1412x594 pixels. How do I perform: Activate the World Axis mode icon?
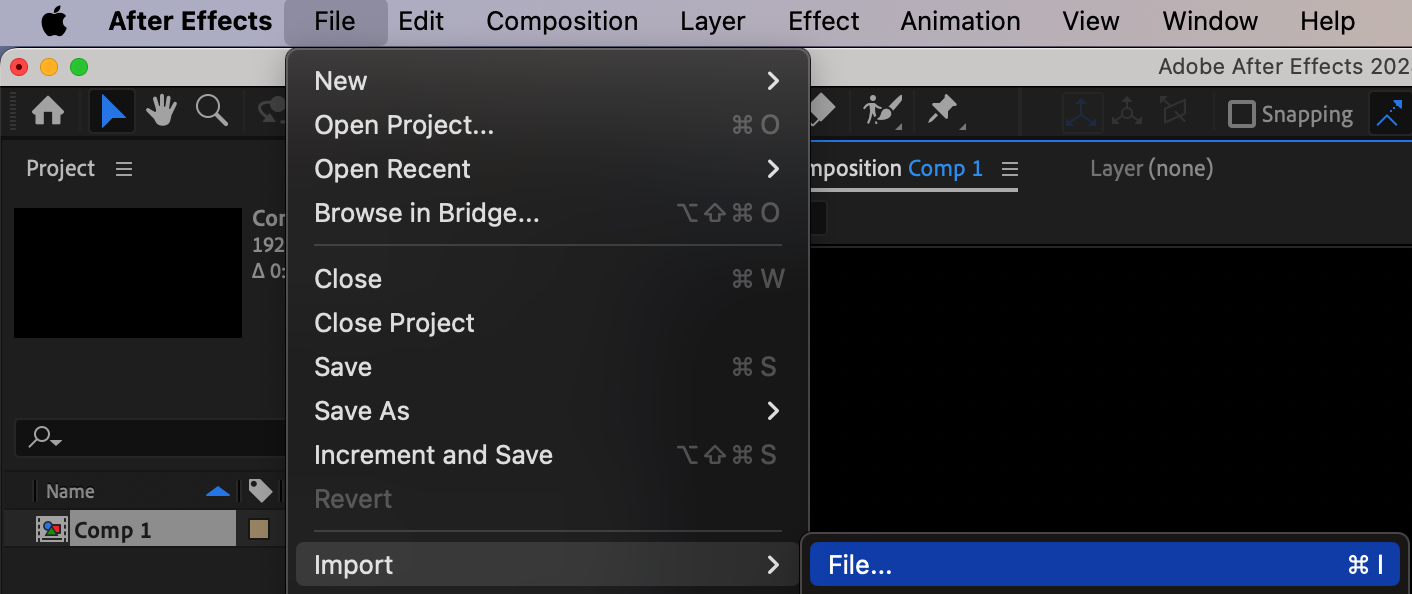tap(1127, 113)
